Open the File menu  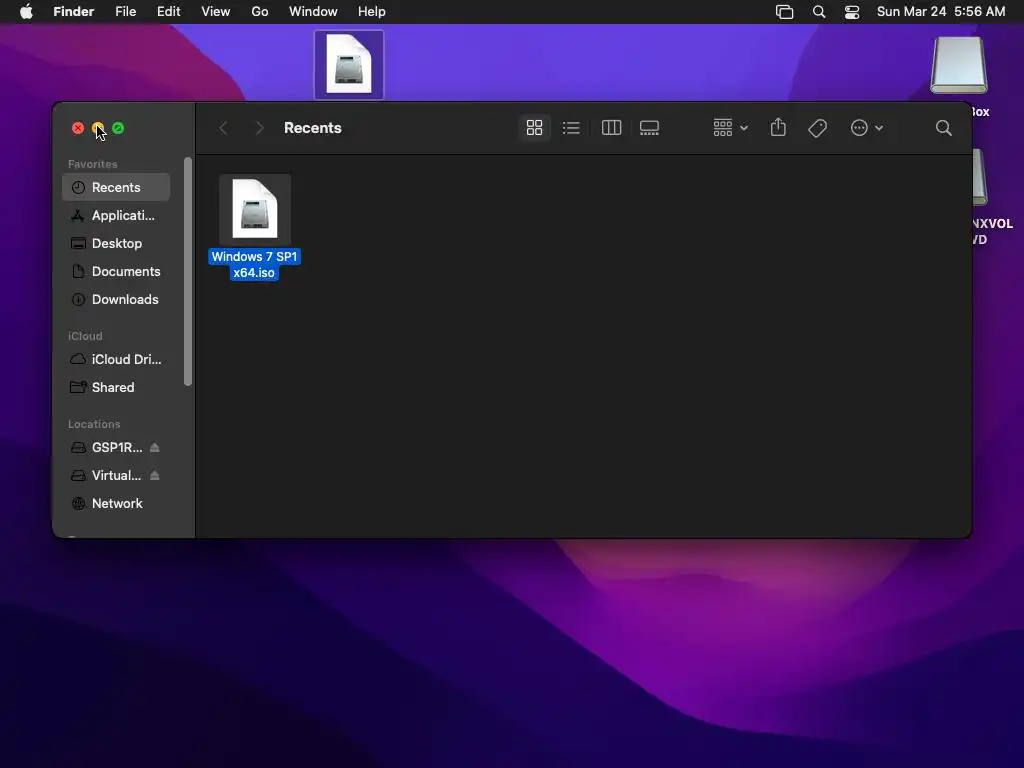point(125,12)
